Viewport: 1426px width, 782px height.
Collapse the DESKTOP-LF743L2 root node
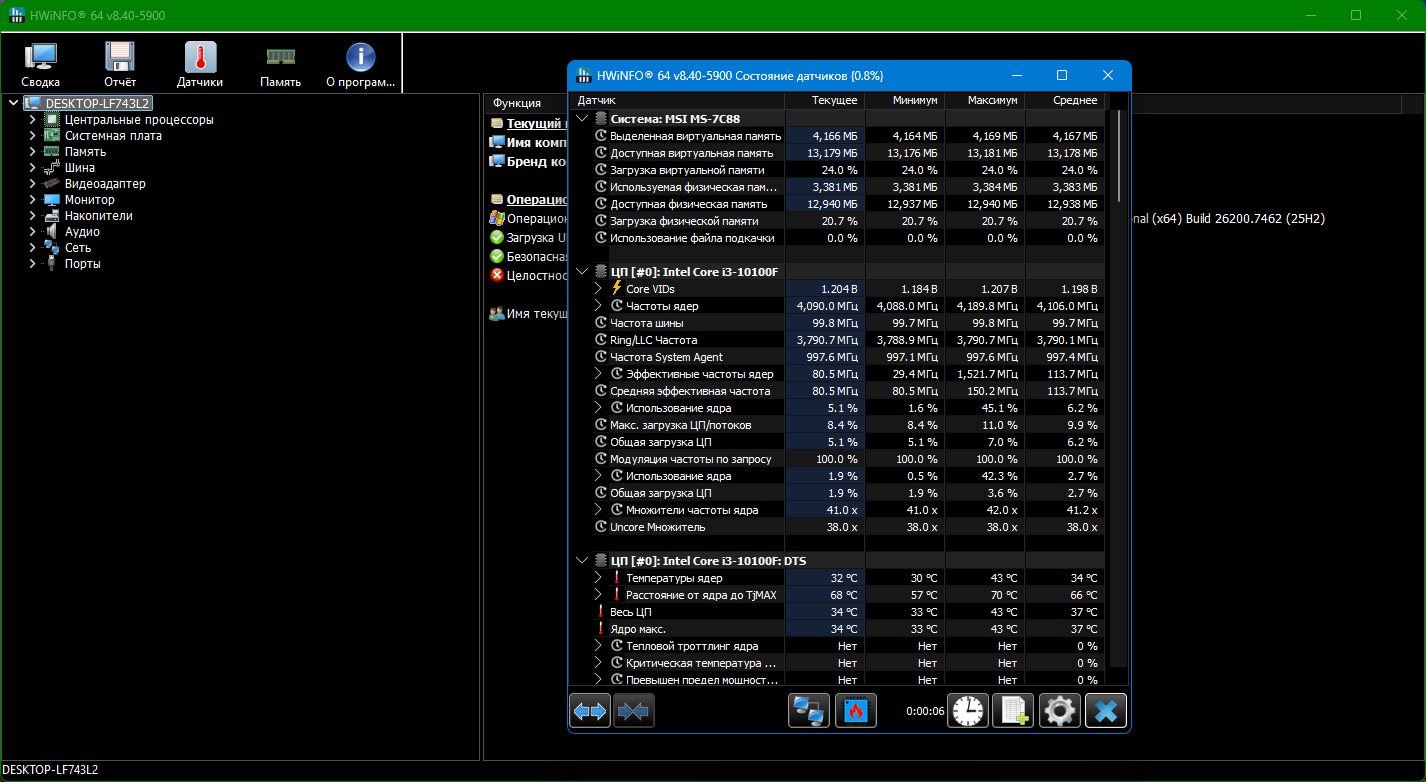tap(11, 103)
